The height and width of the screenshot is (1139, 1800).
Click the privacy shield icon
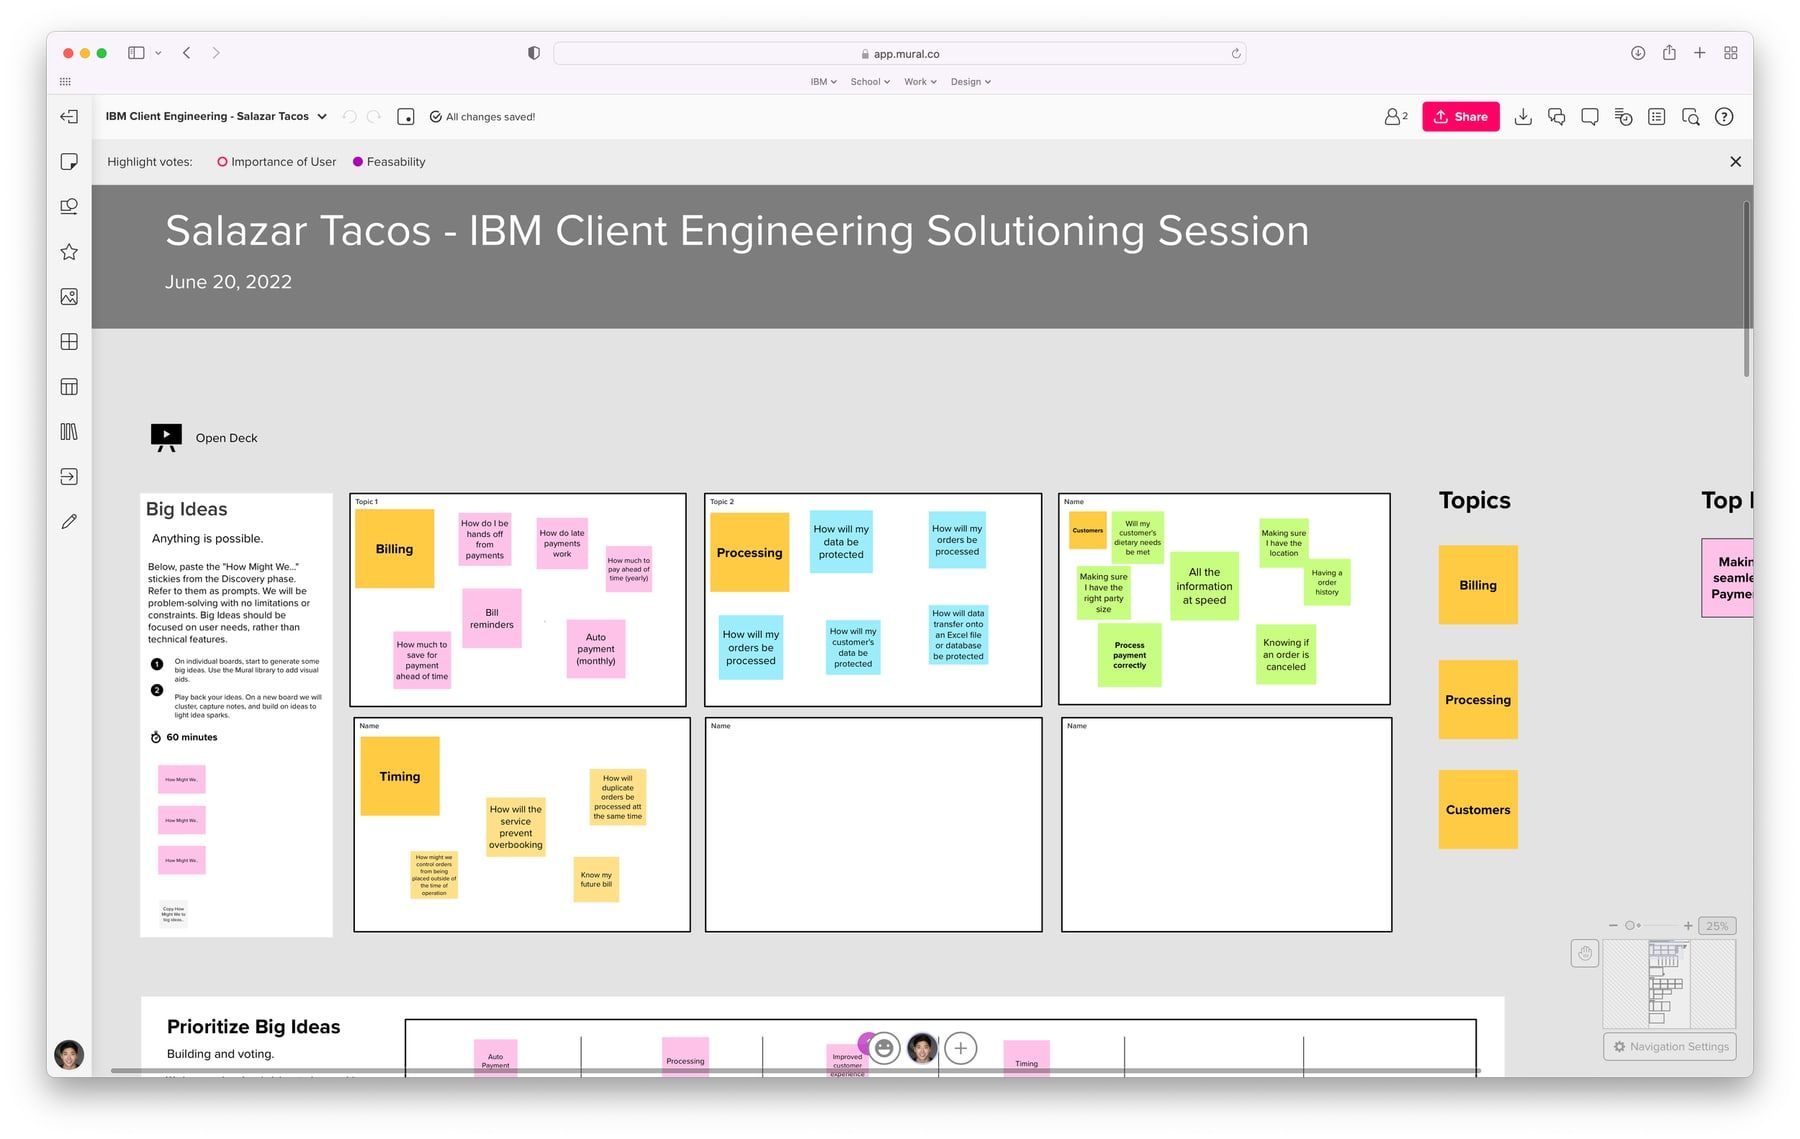click(x=534, y=53)
